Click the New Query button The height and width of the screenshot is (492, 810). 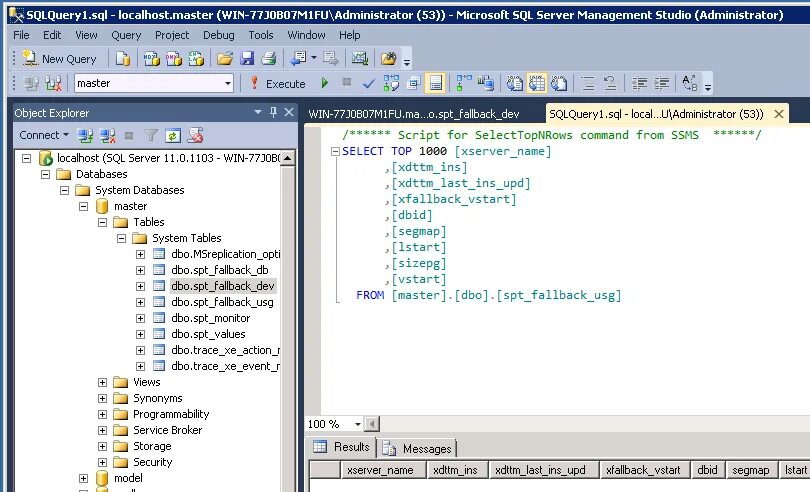[x=59, y=59]
